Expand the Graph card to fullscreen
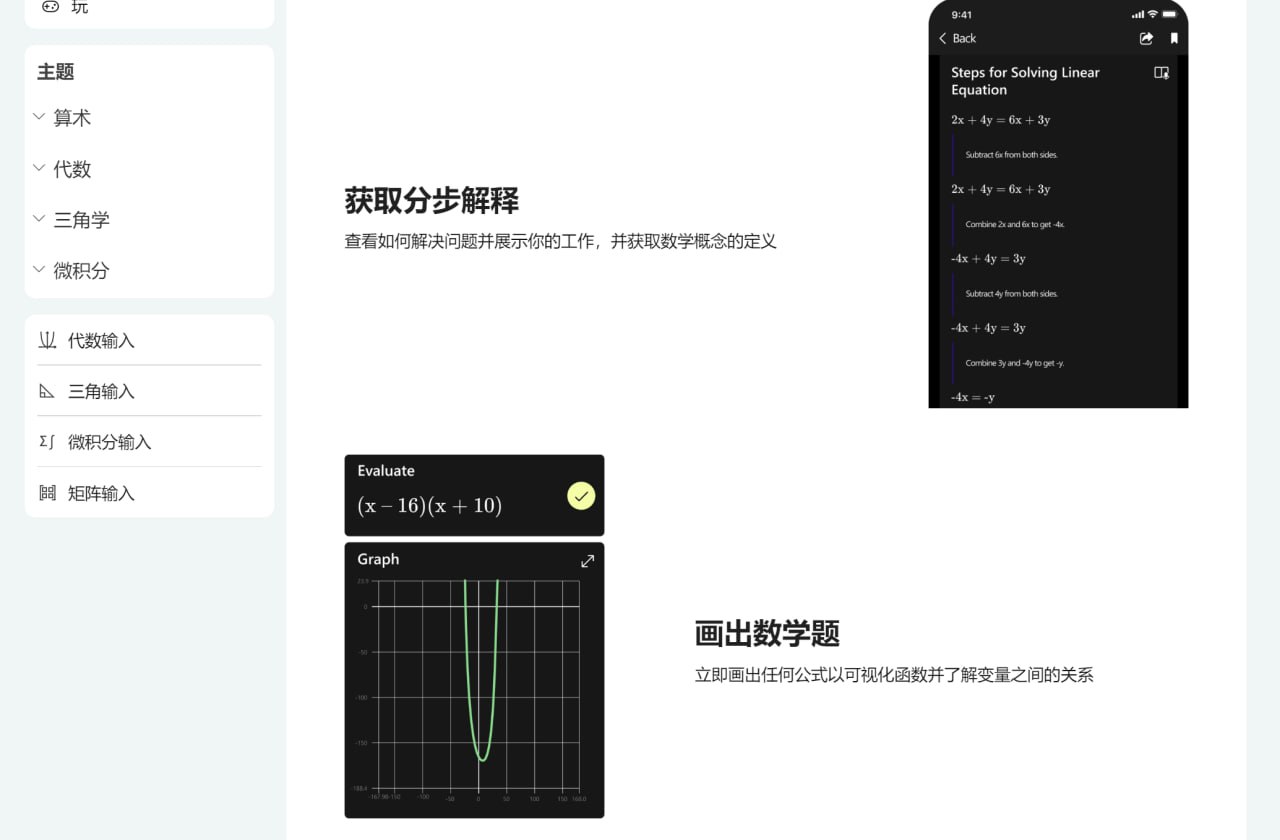 [587, 561]
